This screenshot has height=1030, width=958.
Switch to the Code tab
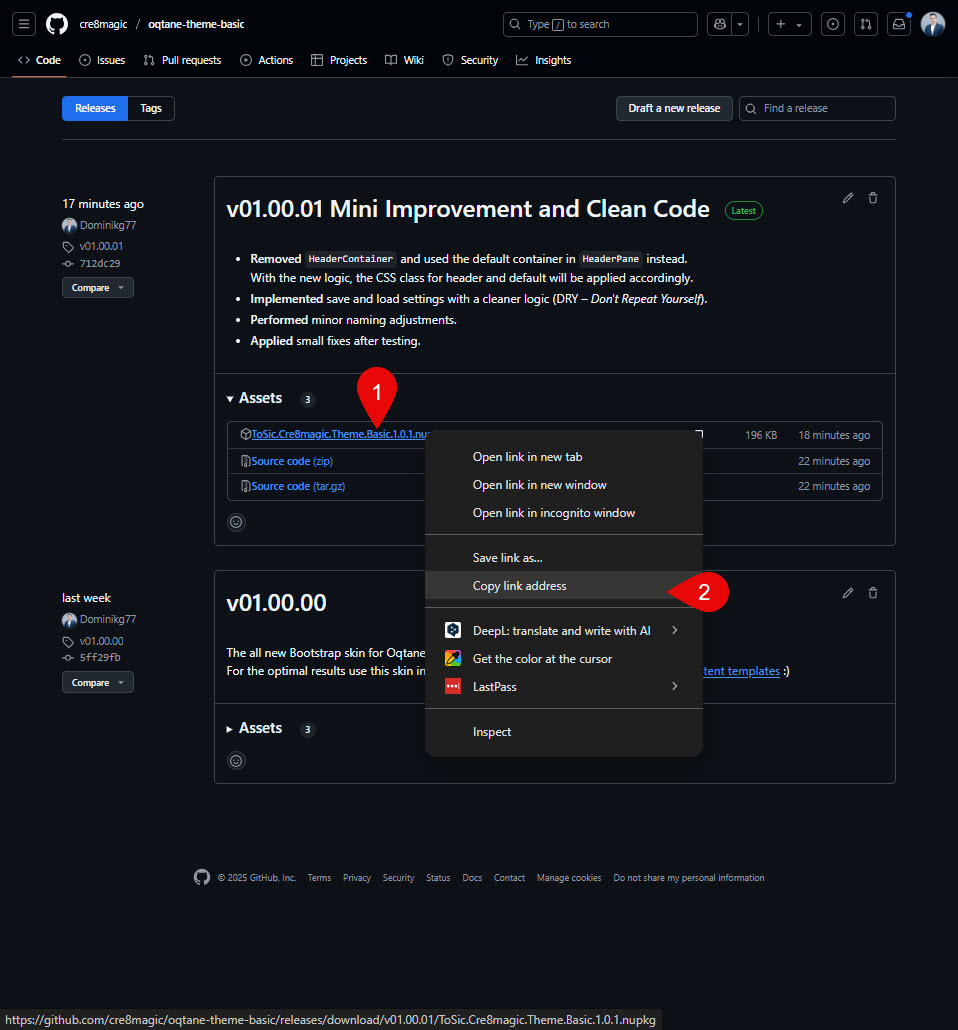[39, 60]
